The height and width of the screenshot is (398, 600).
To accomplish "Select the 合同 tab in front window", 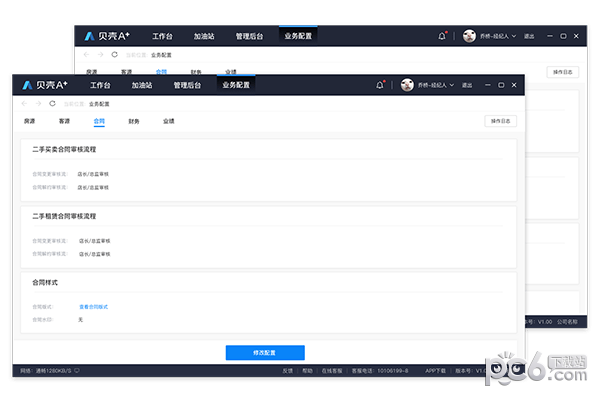I will pos(99,121).
